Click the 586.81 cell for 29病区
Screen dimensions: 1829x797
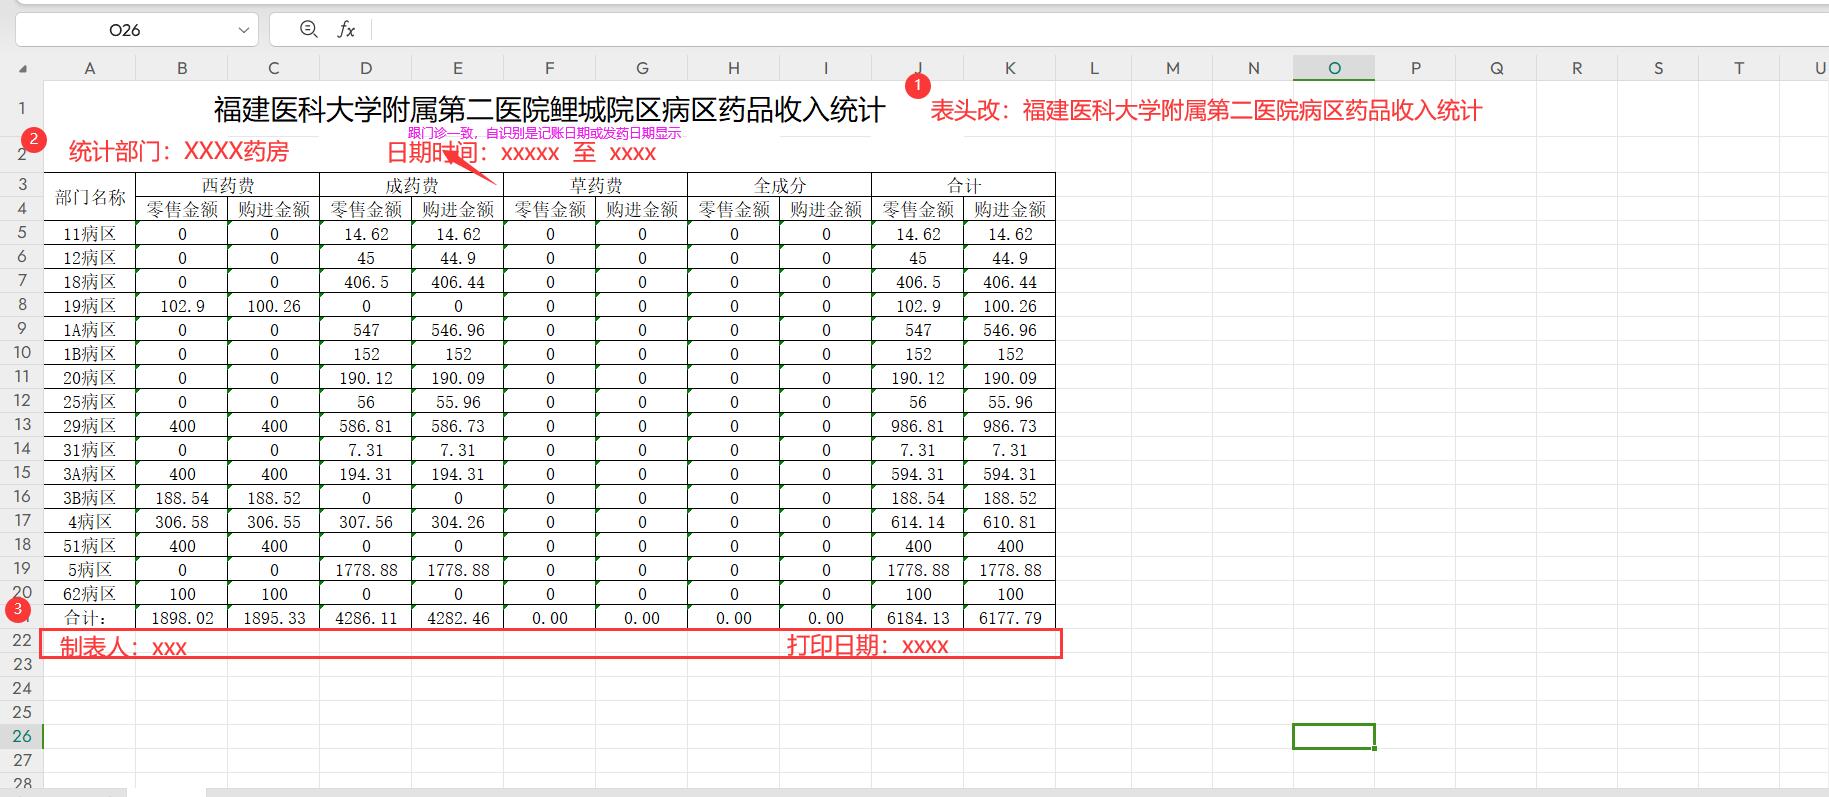(366, 426)
